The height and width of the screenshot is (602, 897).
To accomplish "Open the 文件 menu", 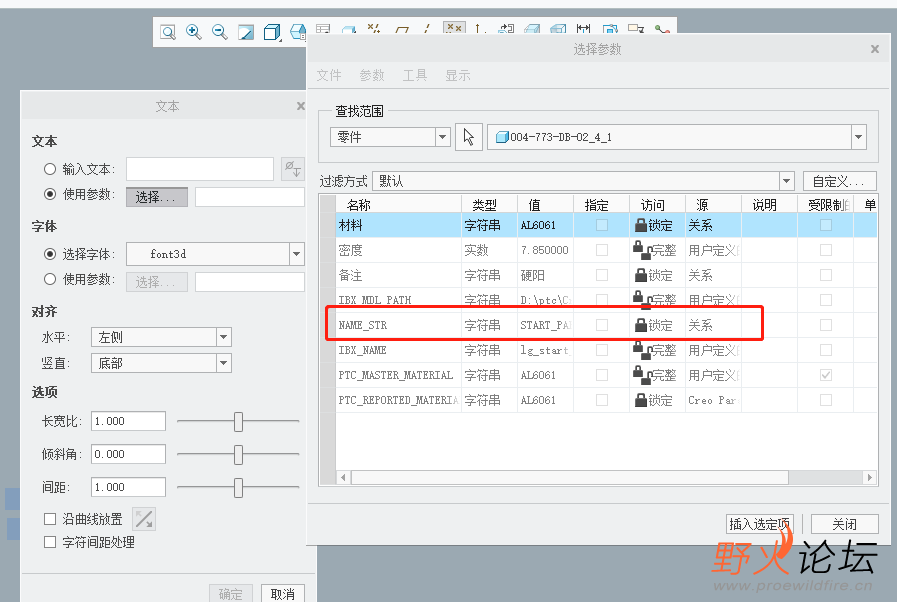I will pos(329,75).
